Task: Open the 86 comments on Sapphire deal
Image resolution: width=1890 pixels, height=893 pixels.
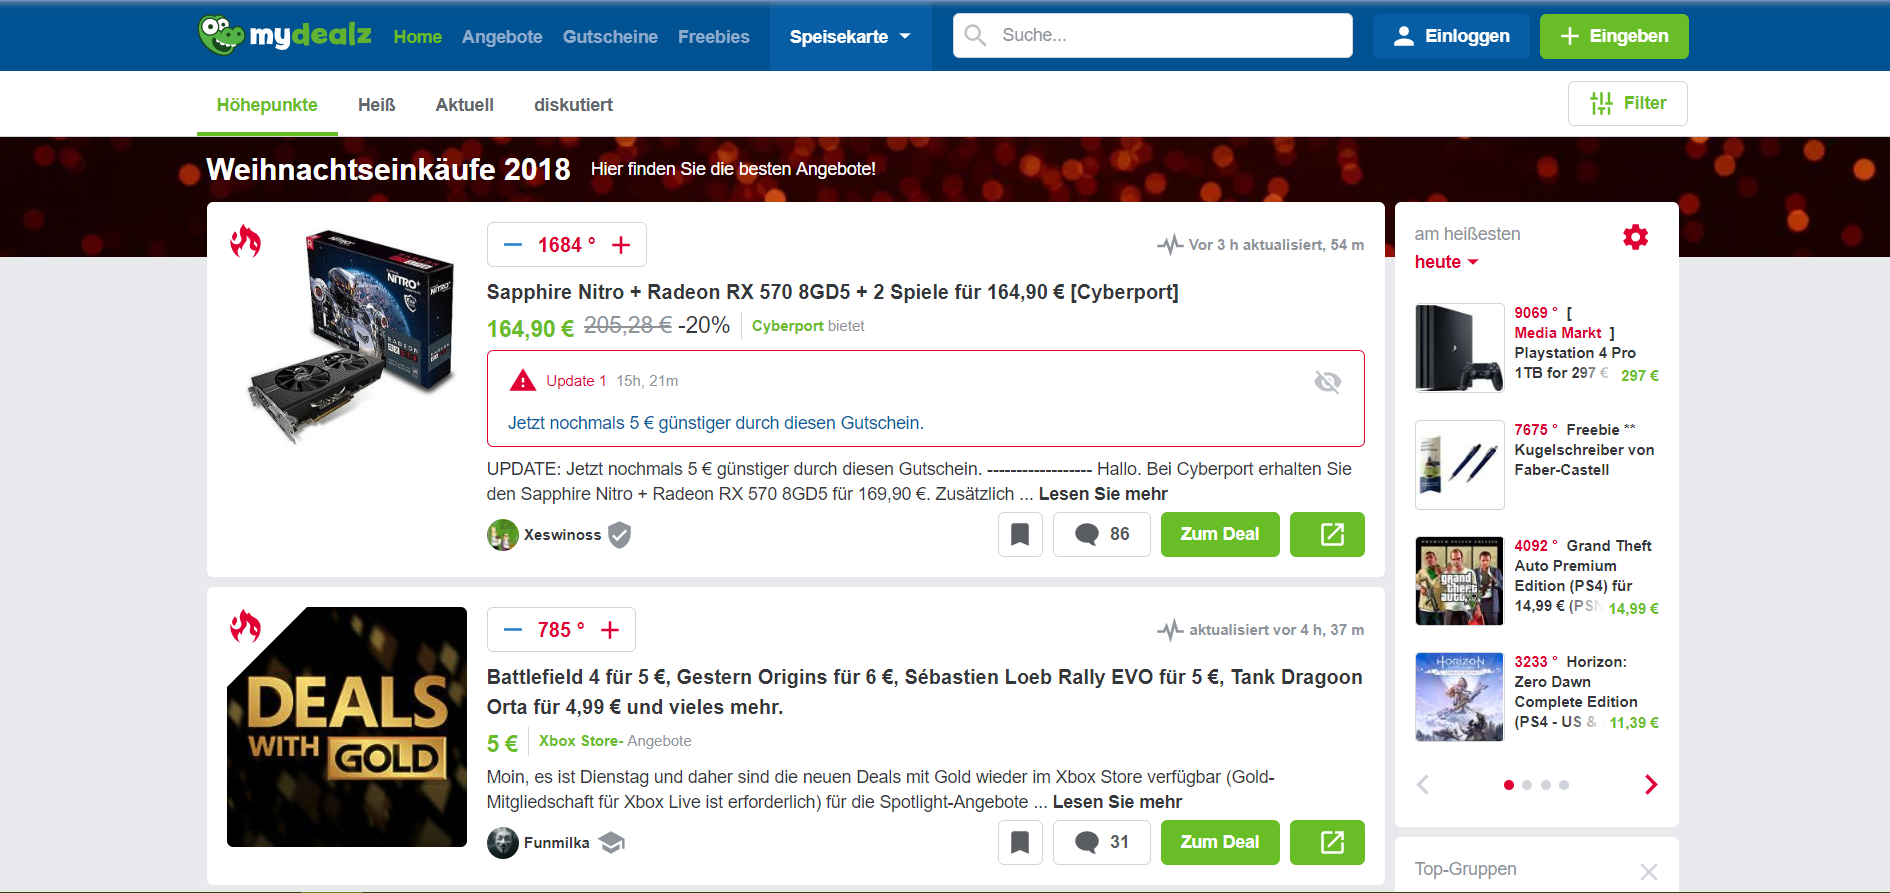Action: (1101, 534)
